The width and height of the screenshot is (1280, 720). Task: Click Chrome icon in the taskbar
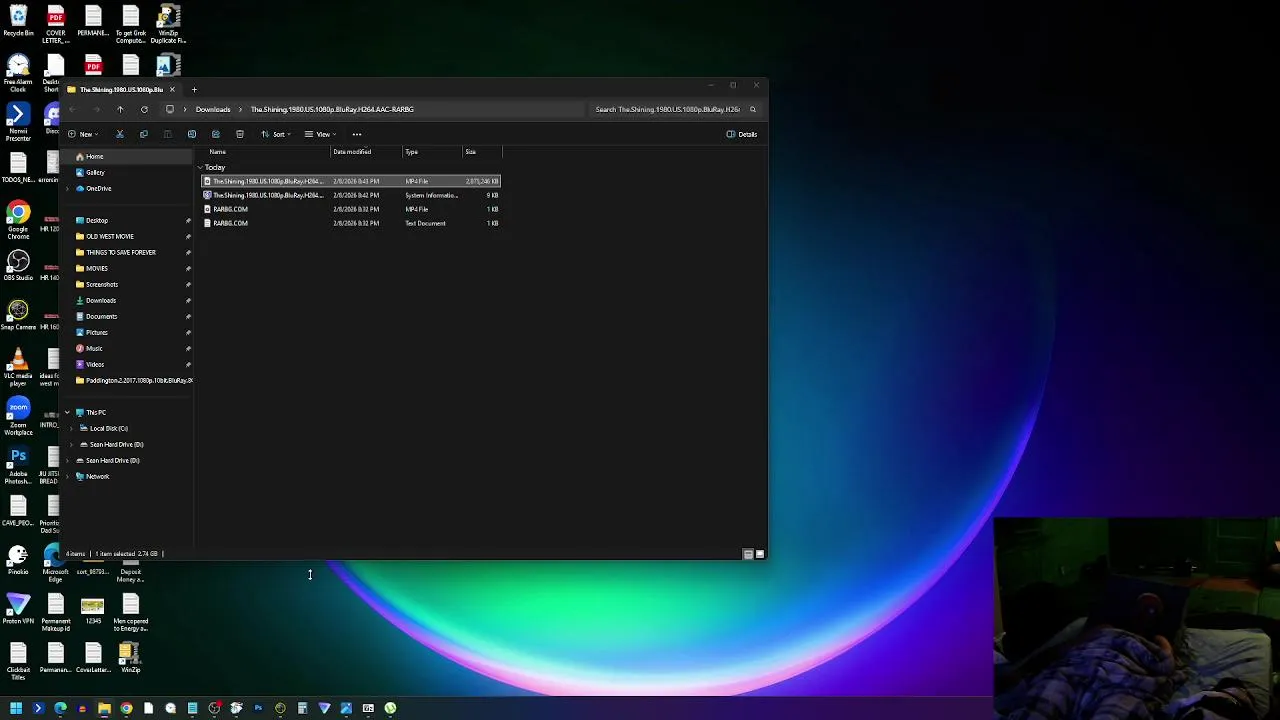(126, 708)
